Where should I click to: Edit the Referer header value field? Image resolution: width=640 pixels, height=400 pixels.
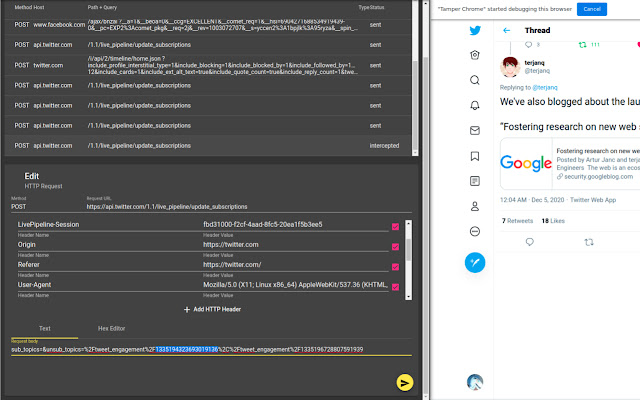pos(296,264)
